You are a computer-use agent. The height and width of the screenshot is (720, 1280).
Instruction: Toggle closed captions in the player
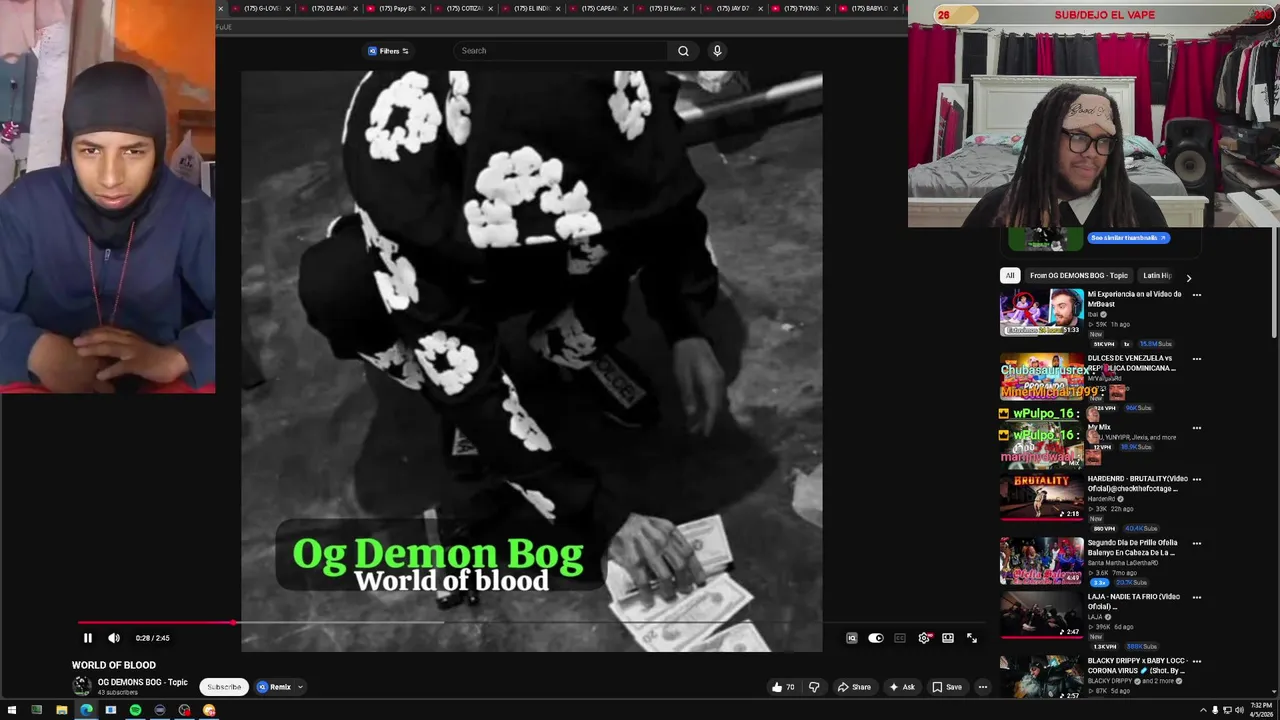[x=900, y=638]
